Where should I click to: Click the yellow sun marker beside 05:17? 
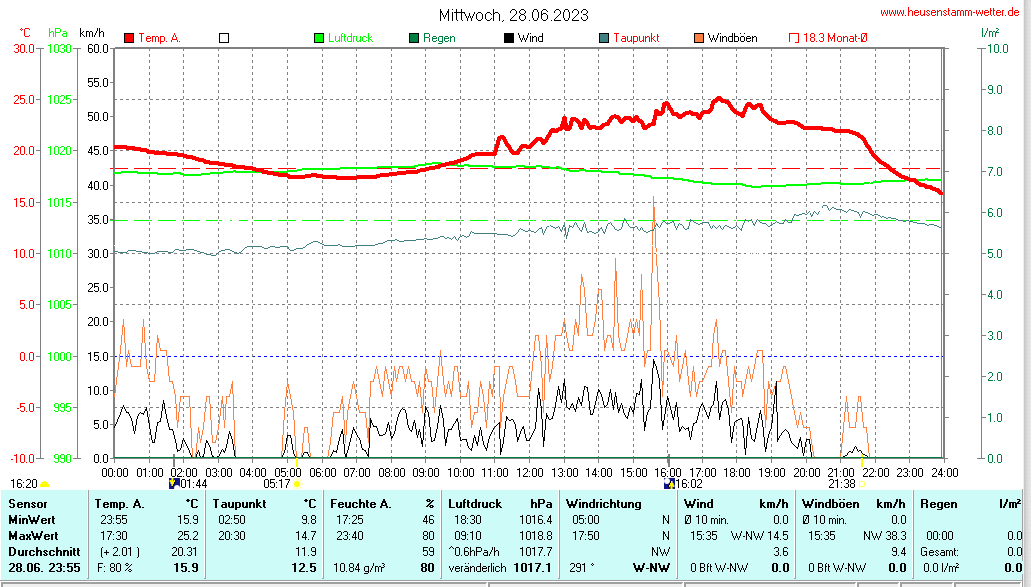pyautogui.click(x=297, y=484)
